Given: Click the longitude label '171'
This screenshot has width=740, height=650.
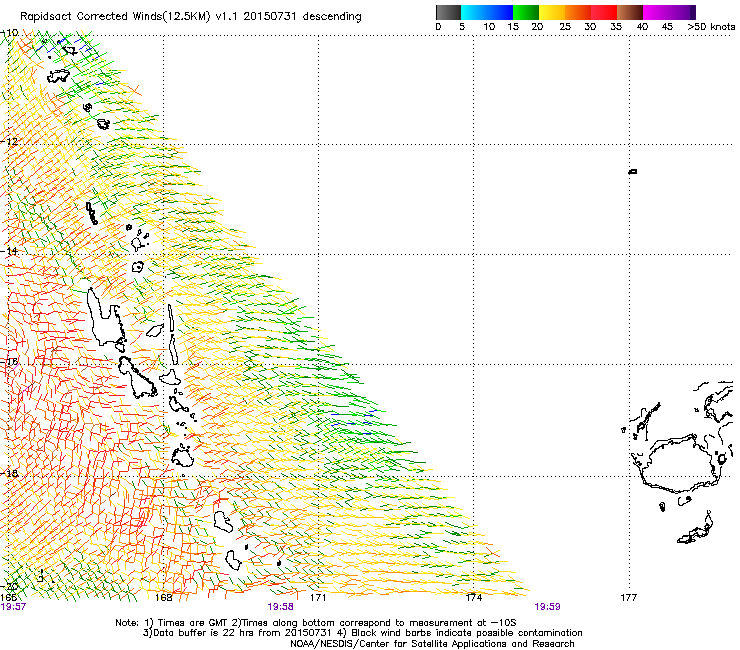Looking at the screenshot, I should click(x=318, y=598).
